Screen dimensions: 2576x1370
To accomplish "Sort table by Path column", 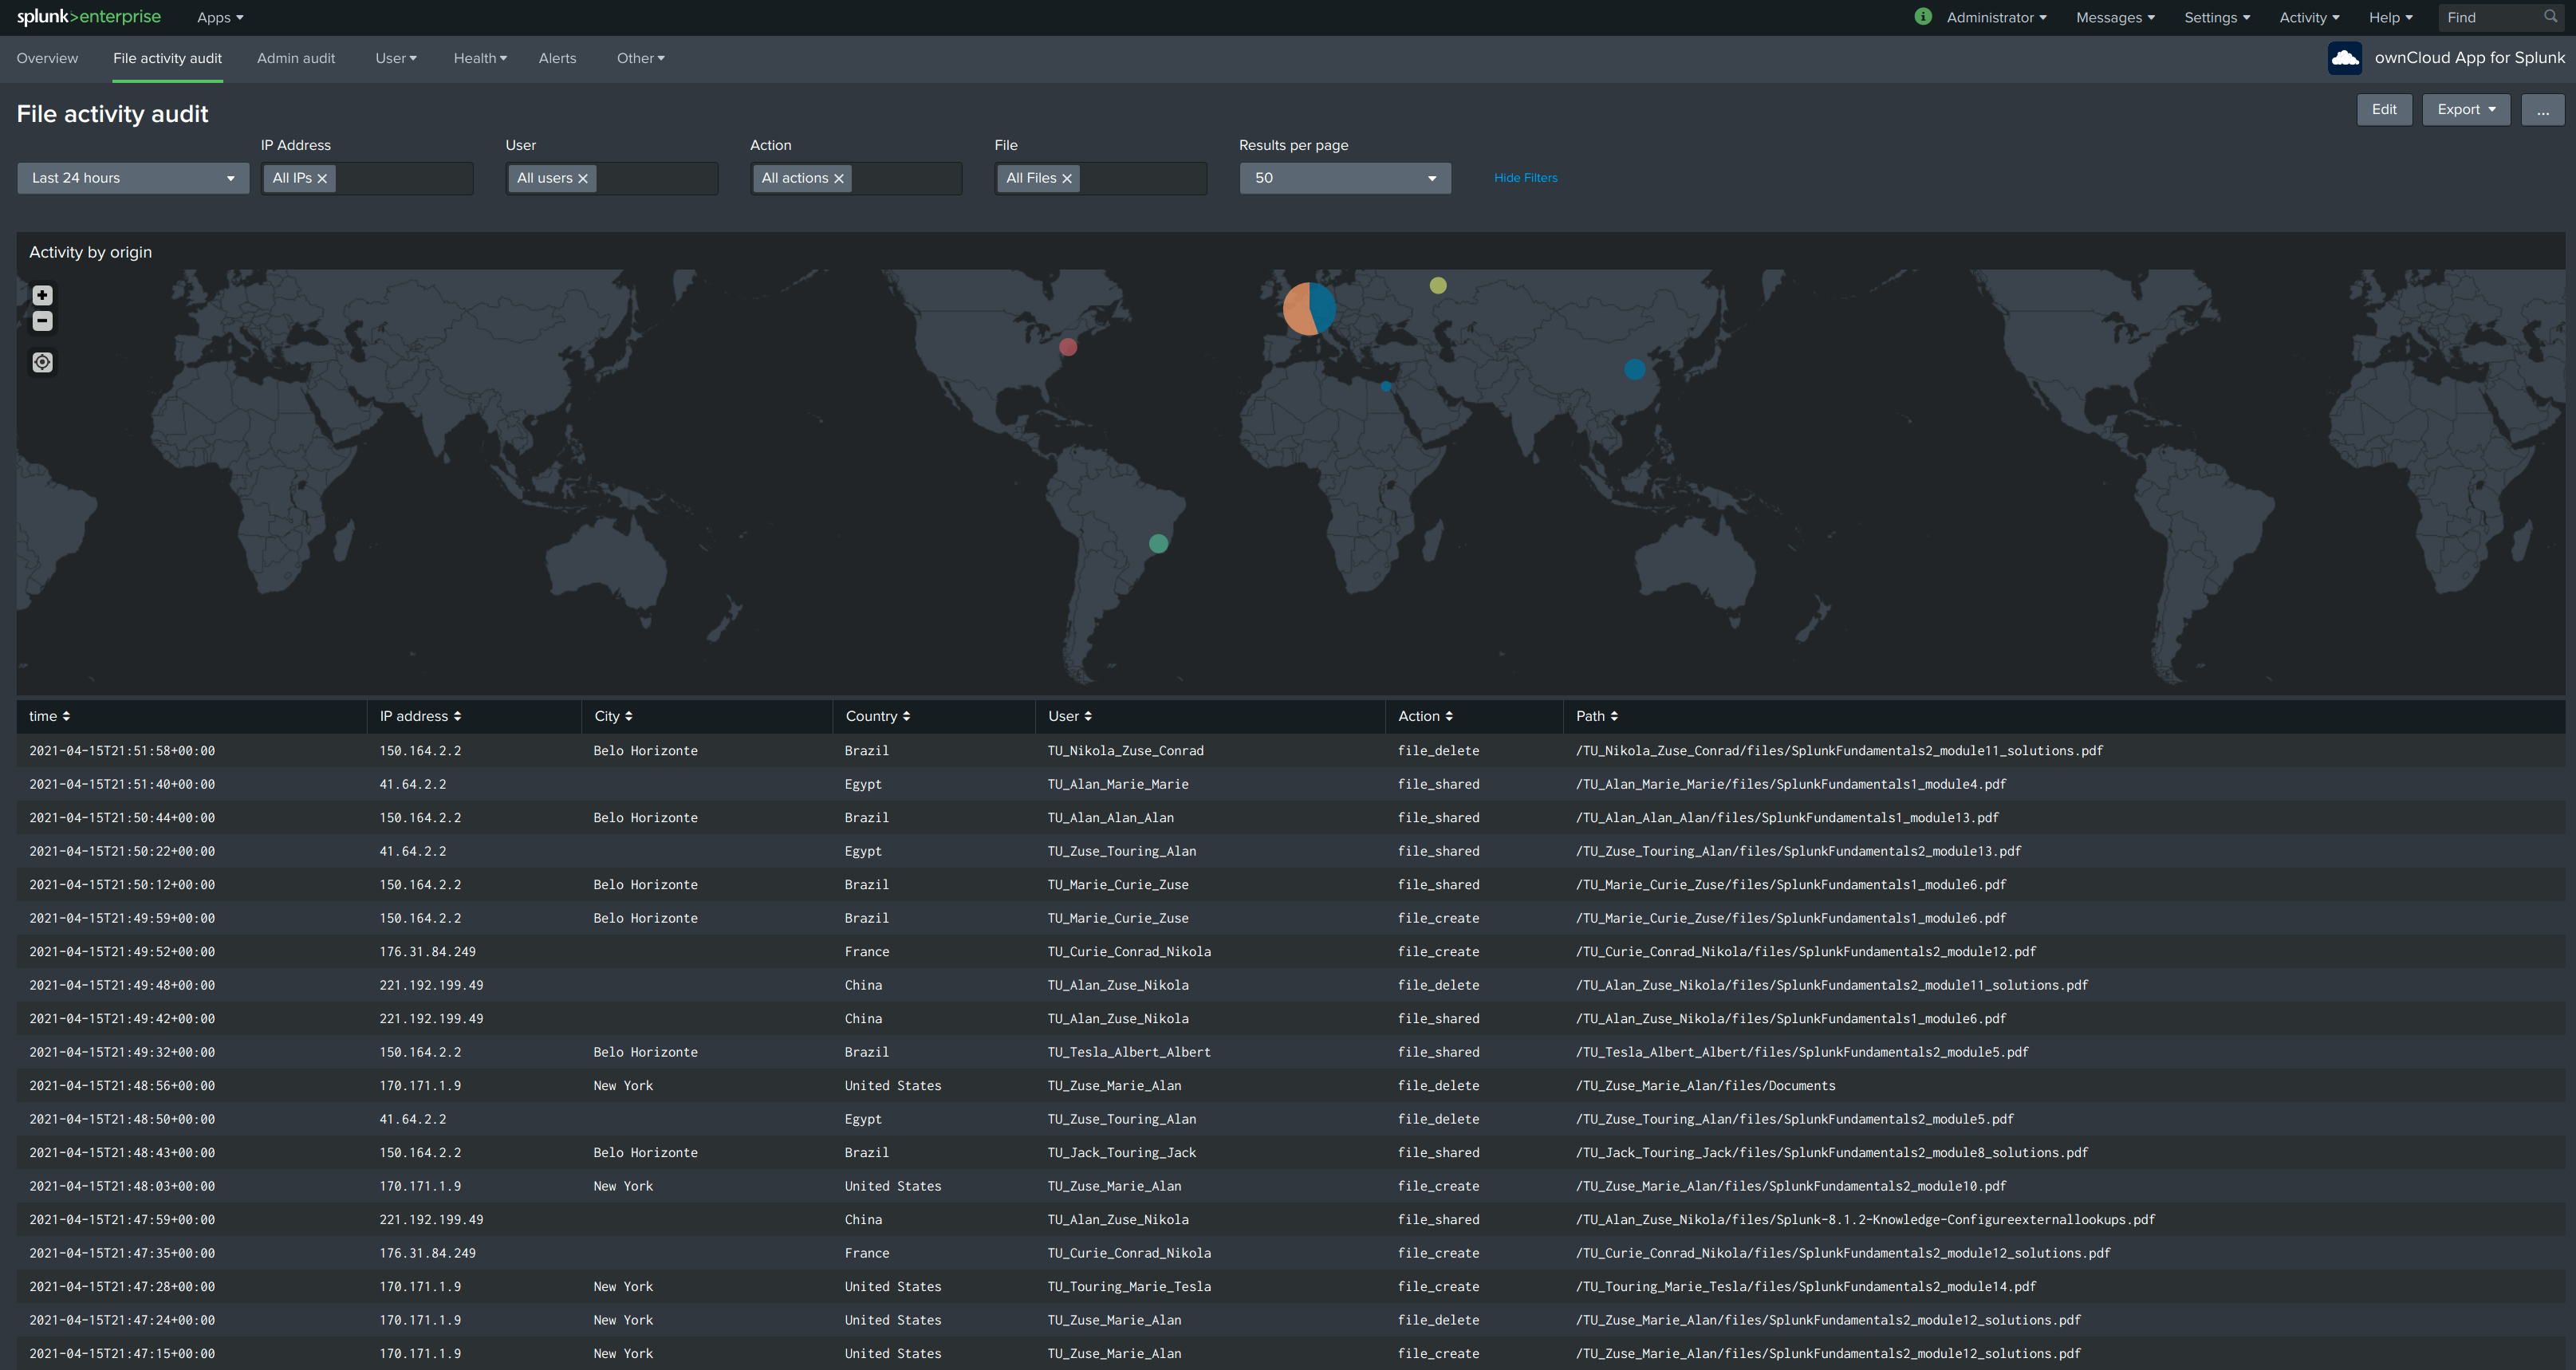I will coord(1597,716).
